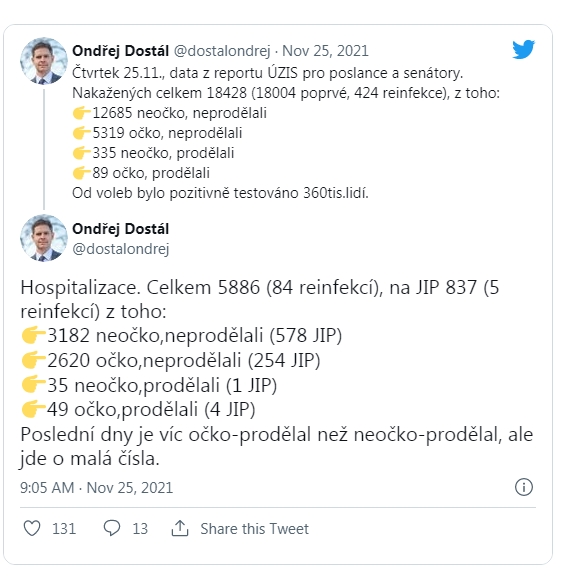
Task: View the 131 likes count
Action: (x=64, y=529)
